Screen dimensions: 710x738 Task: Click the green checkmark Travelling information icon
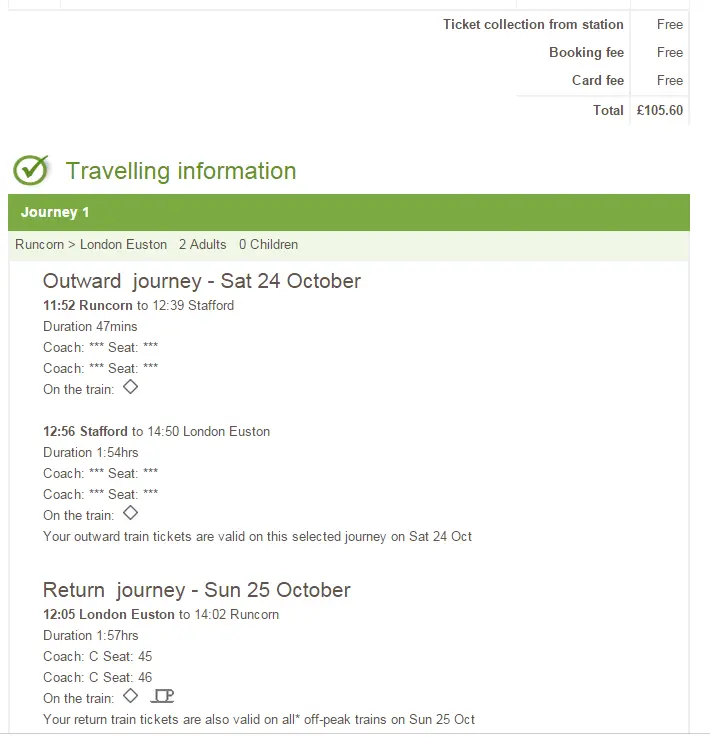[31, 170]
